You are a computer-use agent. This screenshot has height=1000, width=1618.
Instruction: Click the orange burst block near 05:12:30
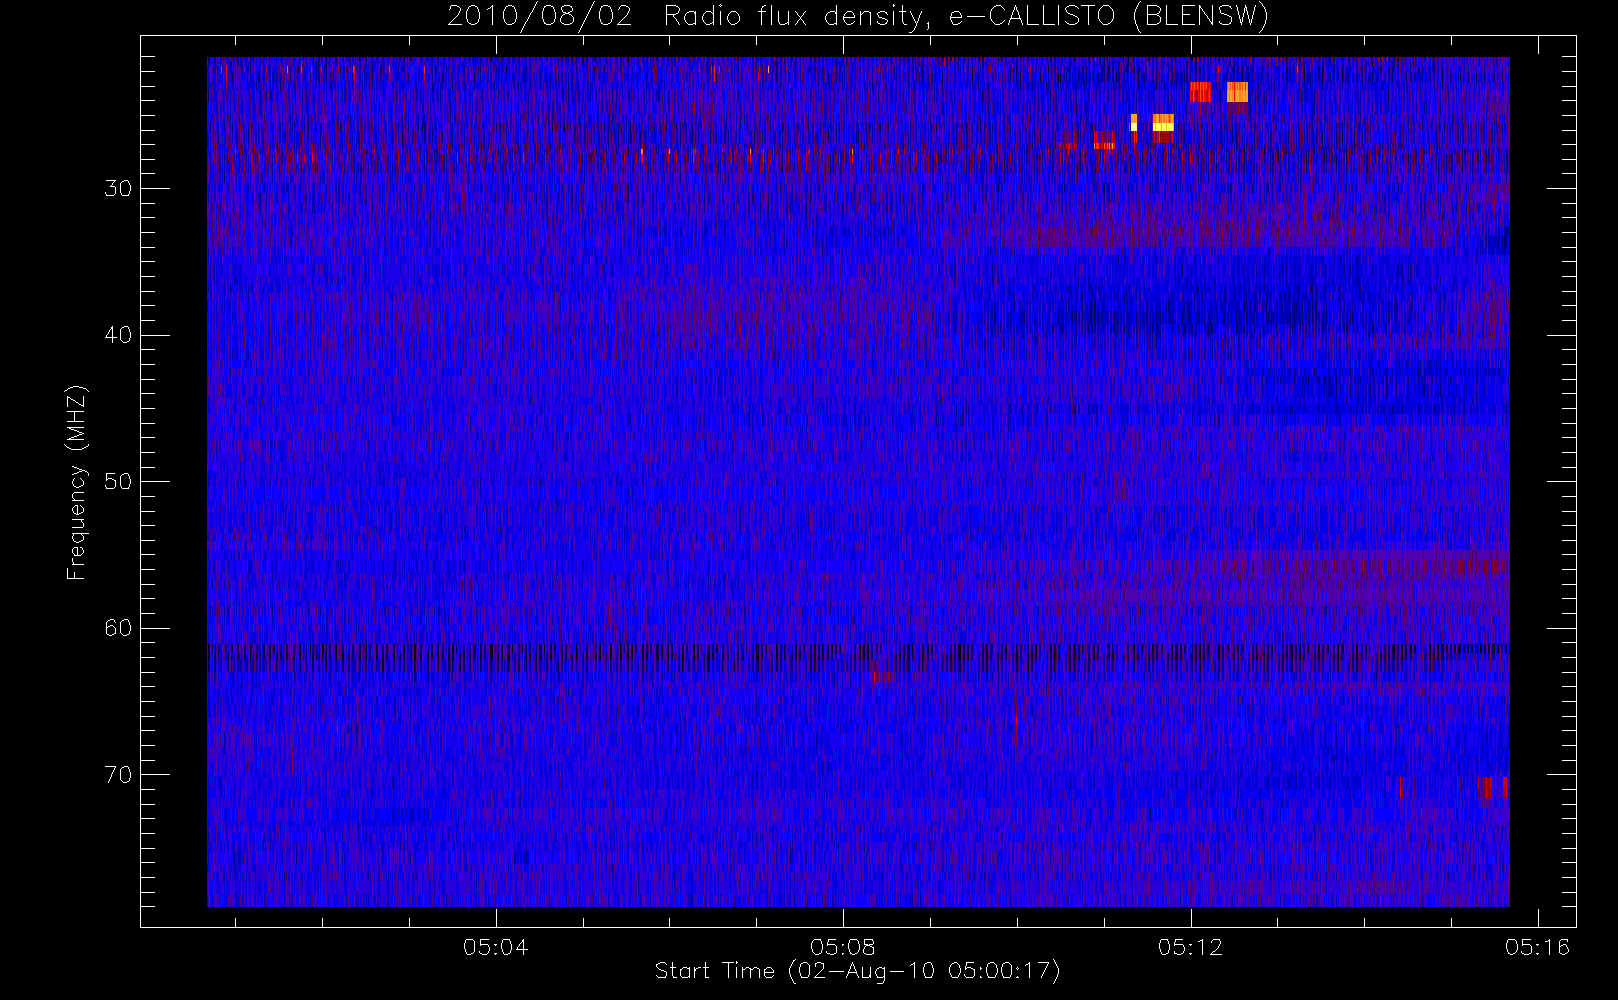(x=1238, y=92)
